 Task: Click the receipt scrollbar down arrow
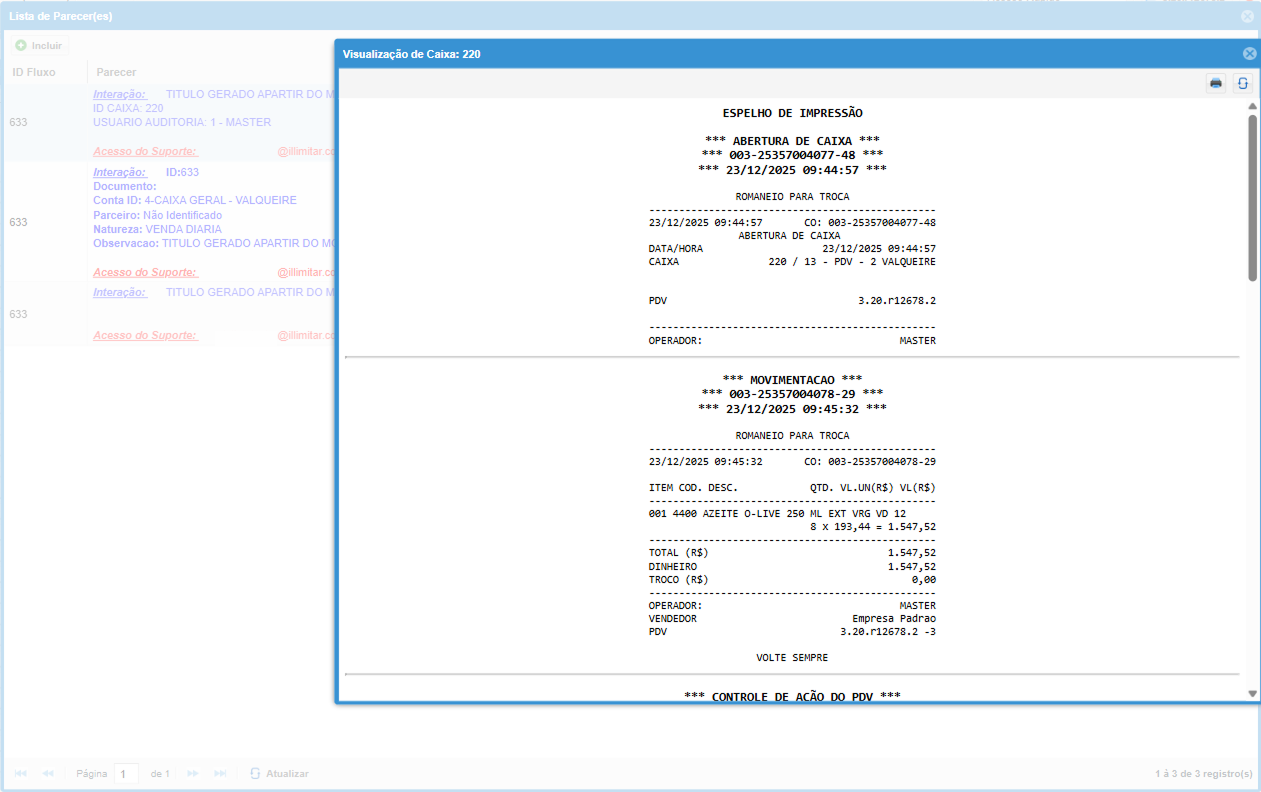pos(1252,693)
